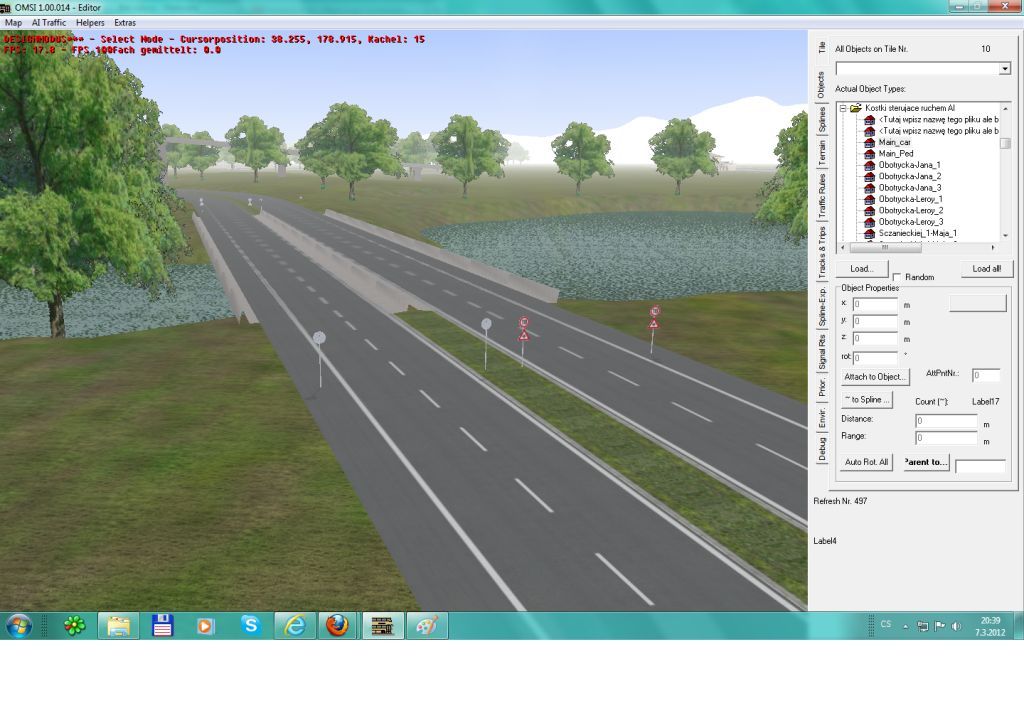Viewport: 1024px width, 728px height.
Task: Click the volume icon in system tray
Action: click(x=955, y=627)
